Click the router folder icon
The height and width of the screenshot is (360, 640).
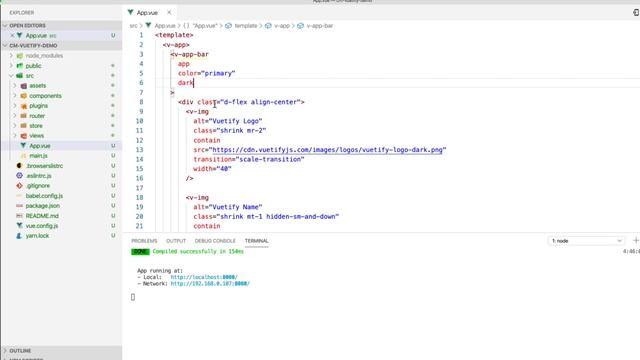(x=24, y=116)
